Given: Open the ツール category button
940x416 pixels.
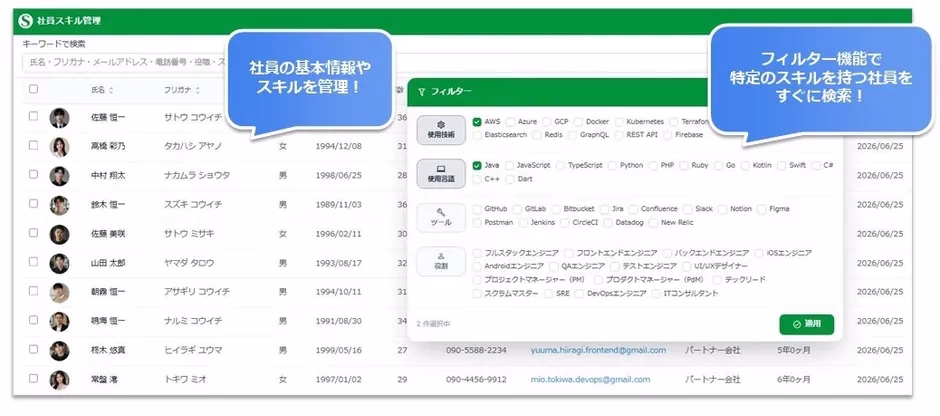Looking at the screenshot, I should (441, 218).
